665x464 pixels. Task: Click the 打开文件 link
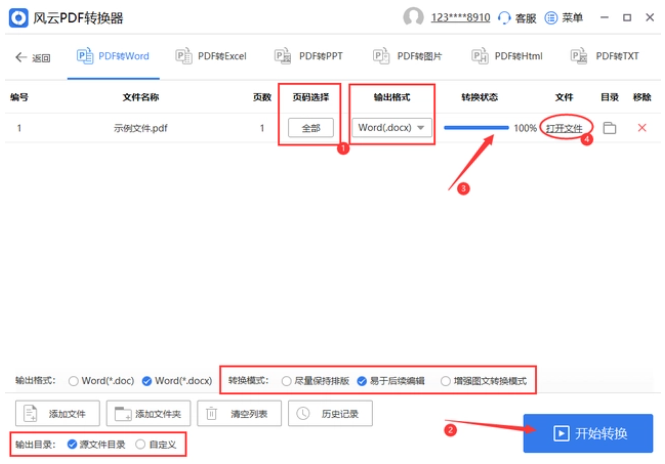(x=564, y=128)
